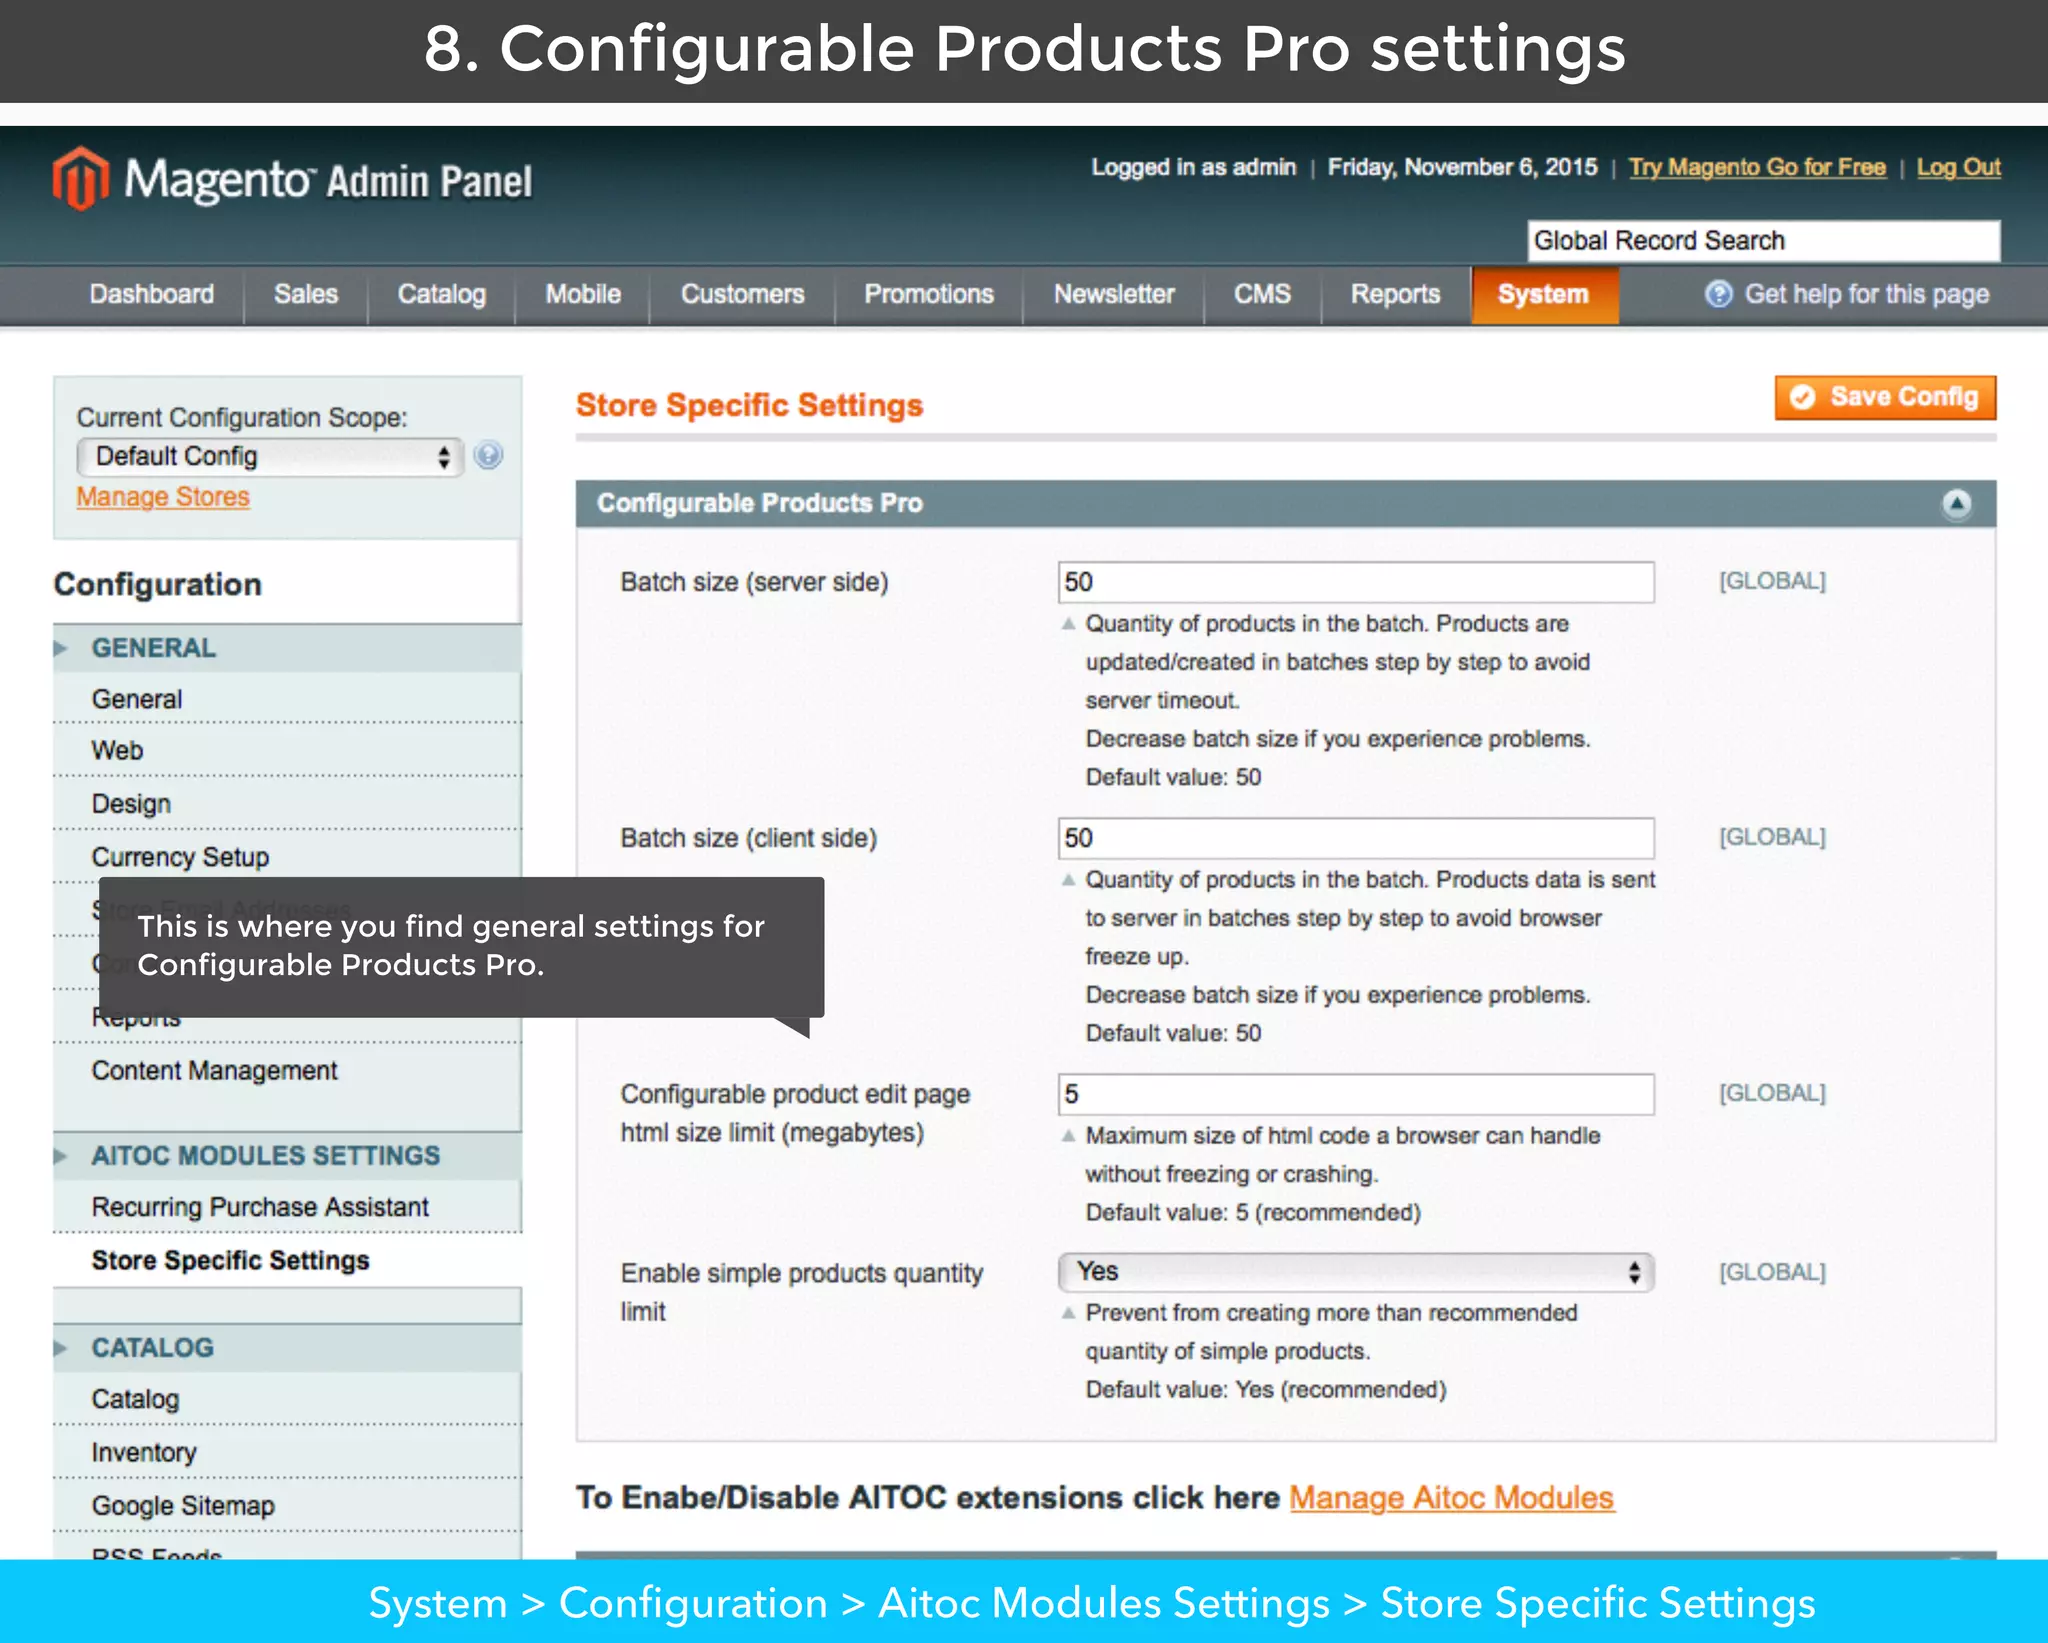The image size is (2048, 1643).
Task: Click the html size limit field
Action: click(1355, 1094)
